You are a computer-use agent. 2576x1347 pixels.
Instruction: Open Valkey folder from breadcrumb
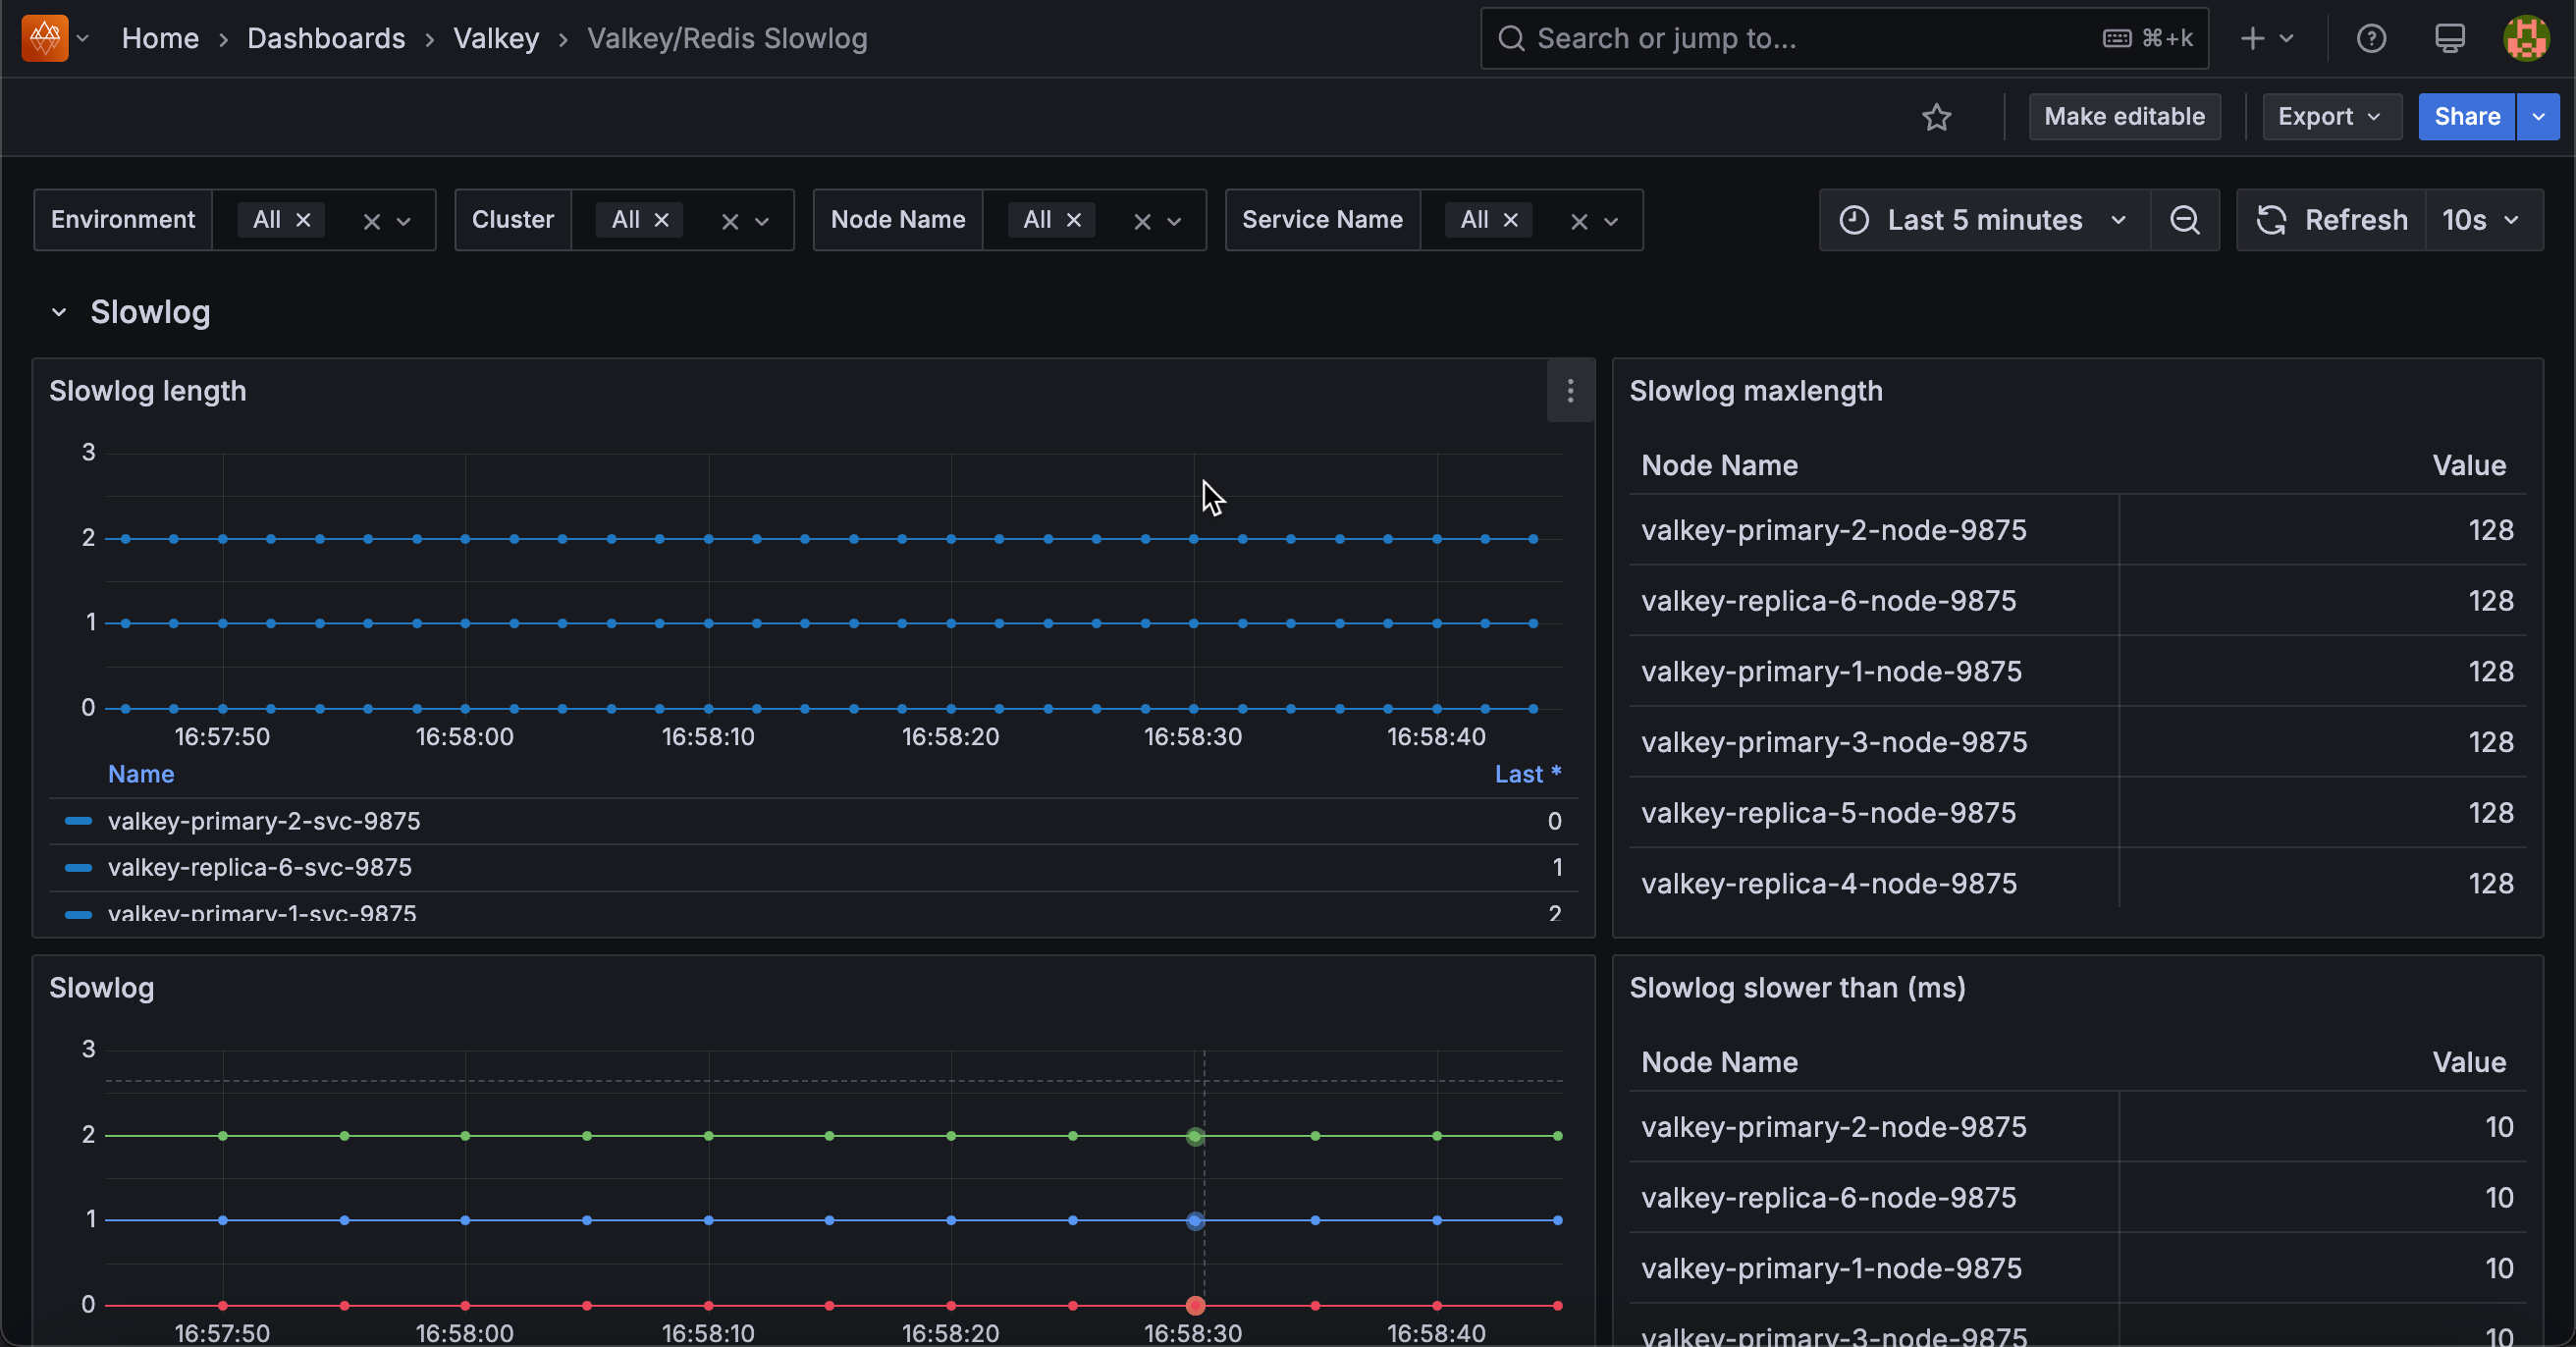pyautogui.click(x=495, y=38)
